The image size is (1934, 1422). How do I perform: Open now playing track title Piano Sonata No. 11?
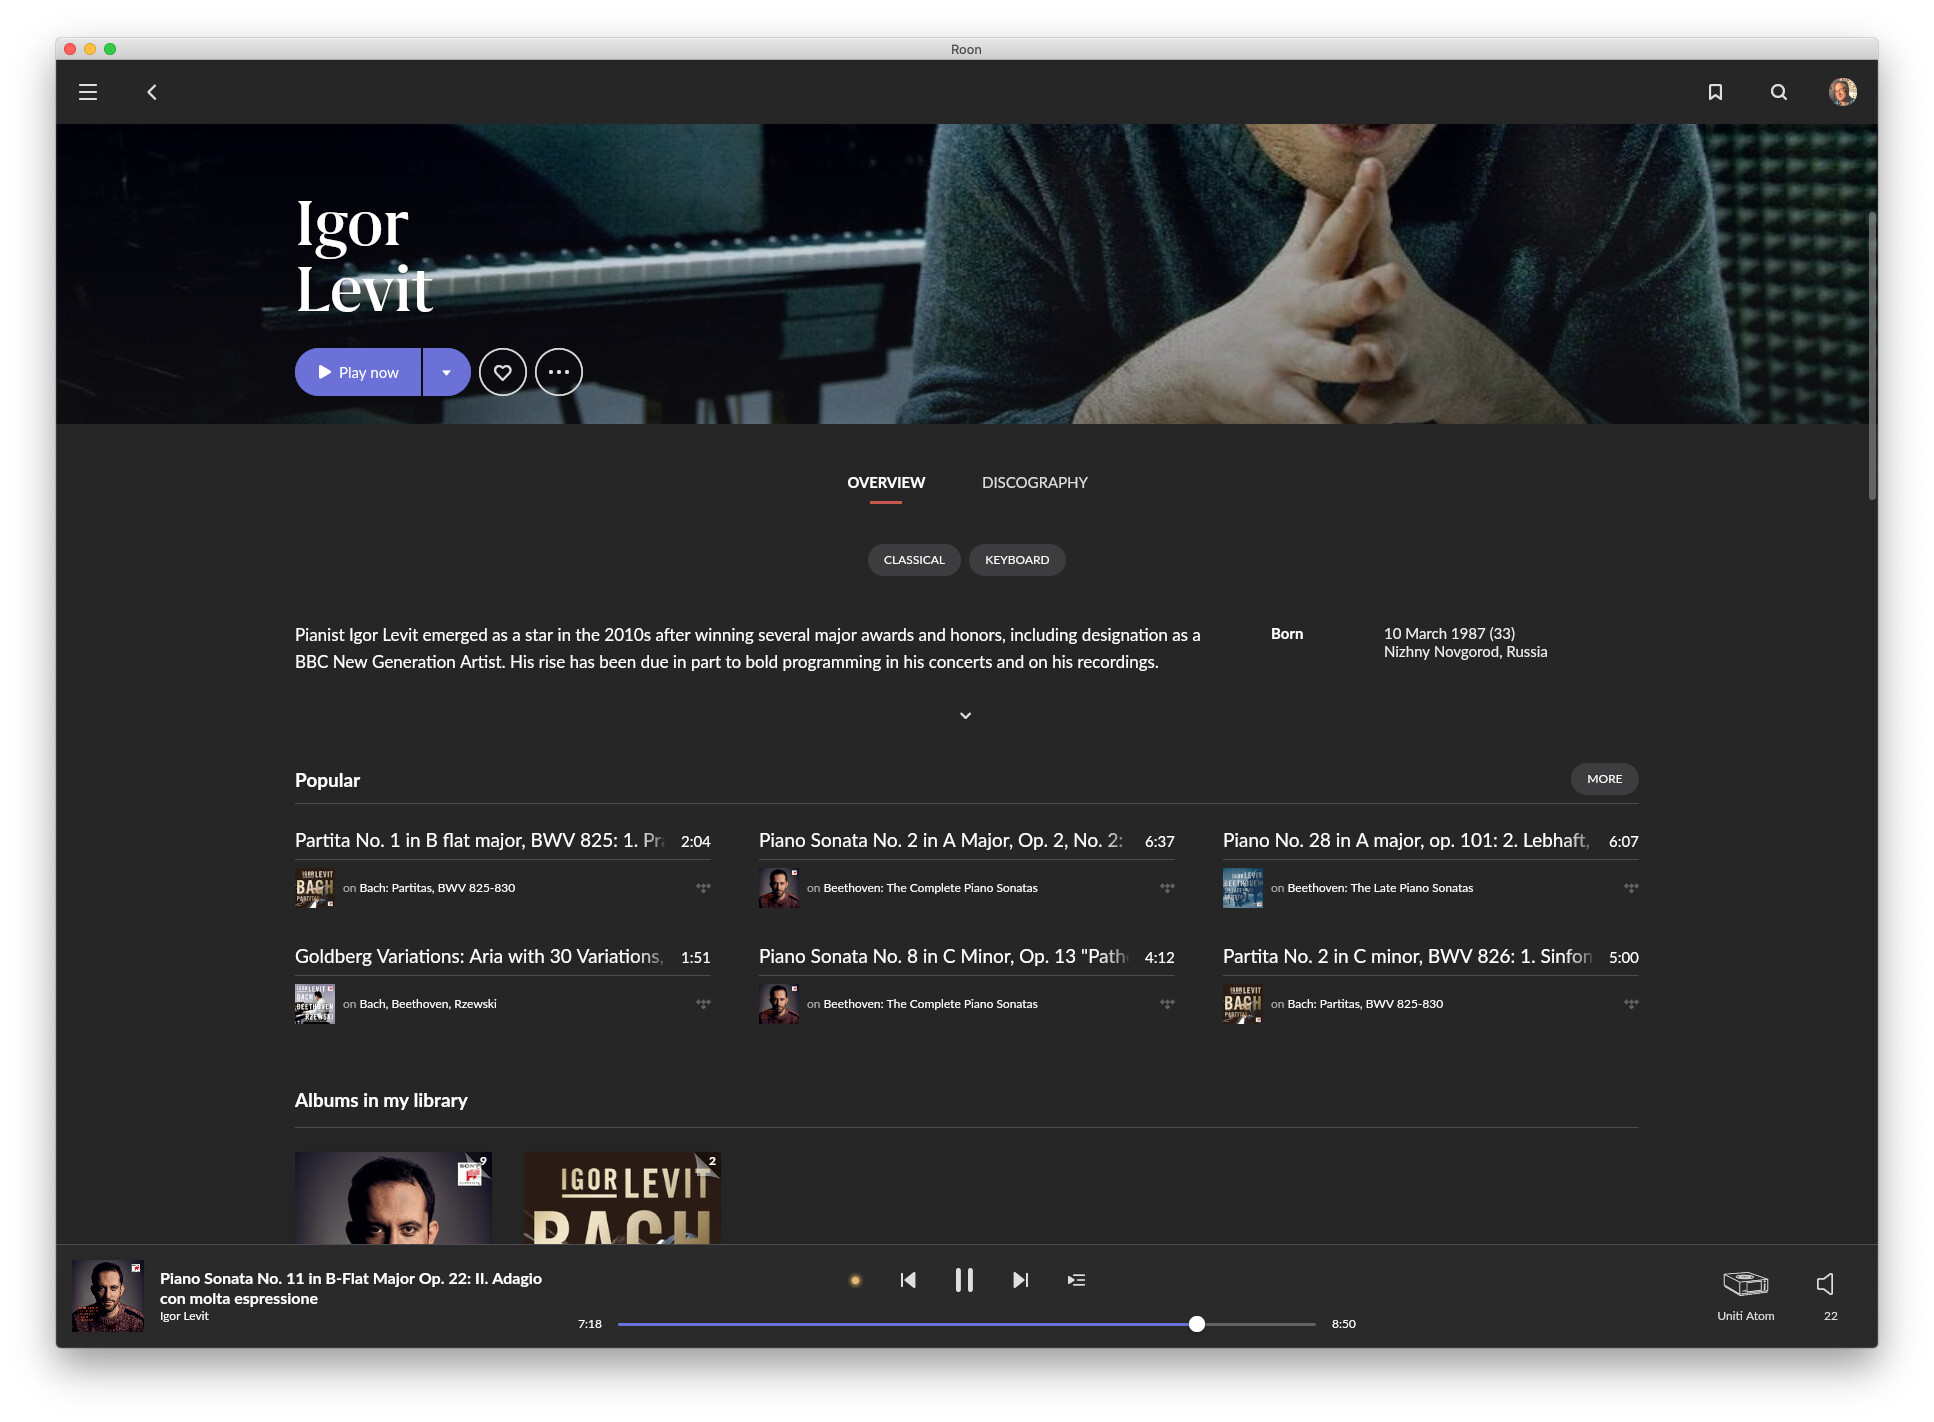[351, 1288]
